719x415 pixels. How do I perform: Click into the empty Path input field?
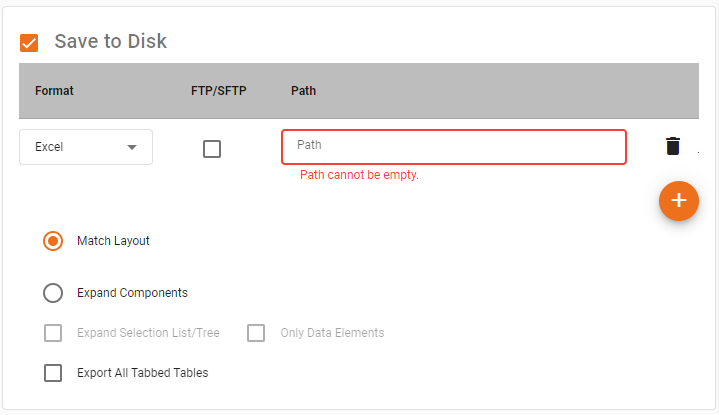(x=453, y=146)
